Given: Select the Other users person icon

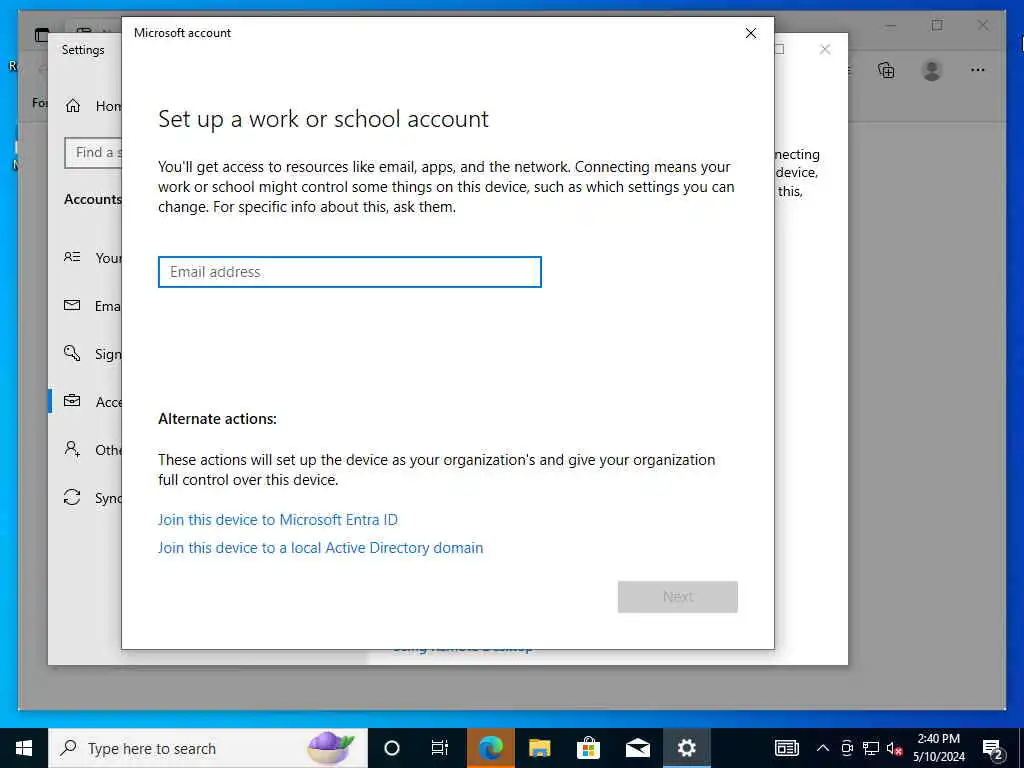Looking at the screenshot, I should point(72,449).
